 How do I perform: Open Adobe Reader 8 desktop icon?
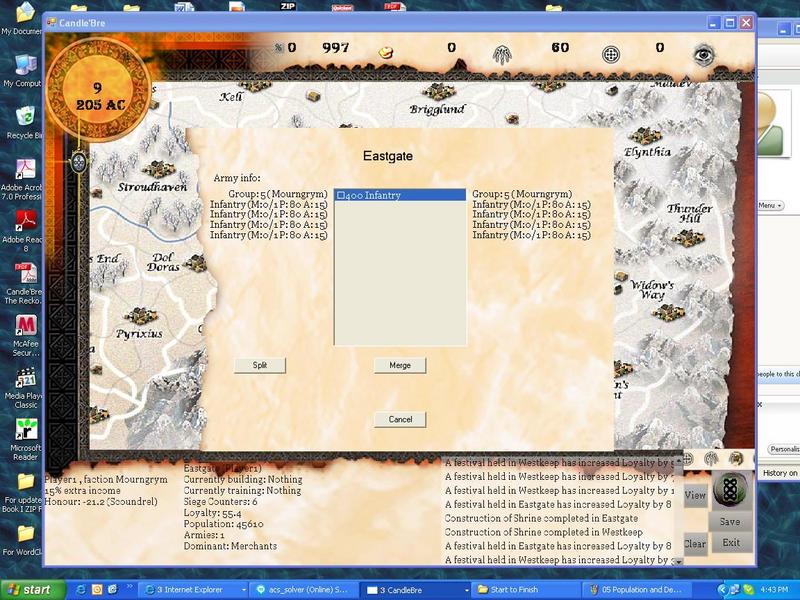22,231
